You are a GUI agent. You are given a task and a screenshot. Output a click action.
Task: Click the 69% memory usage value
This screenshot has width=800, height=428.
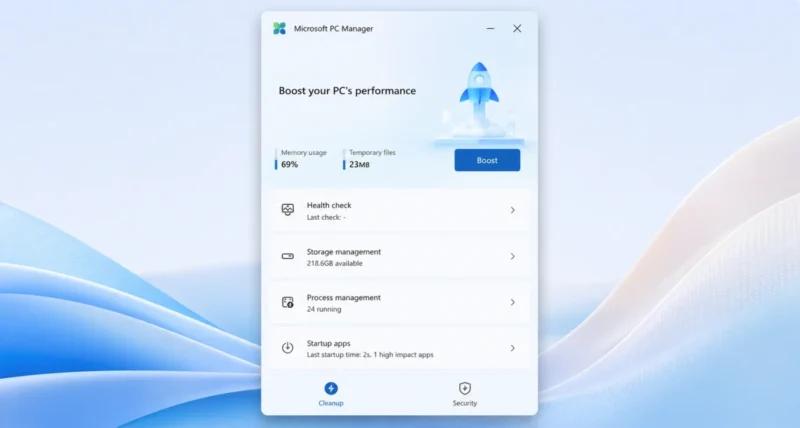coord(289,164)
